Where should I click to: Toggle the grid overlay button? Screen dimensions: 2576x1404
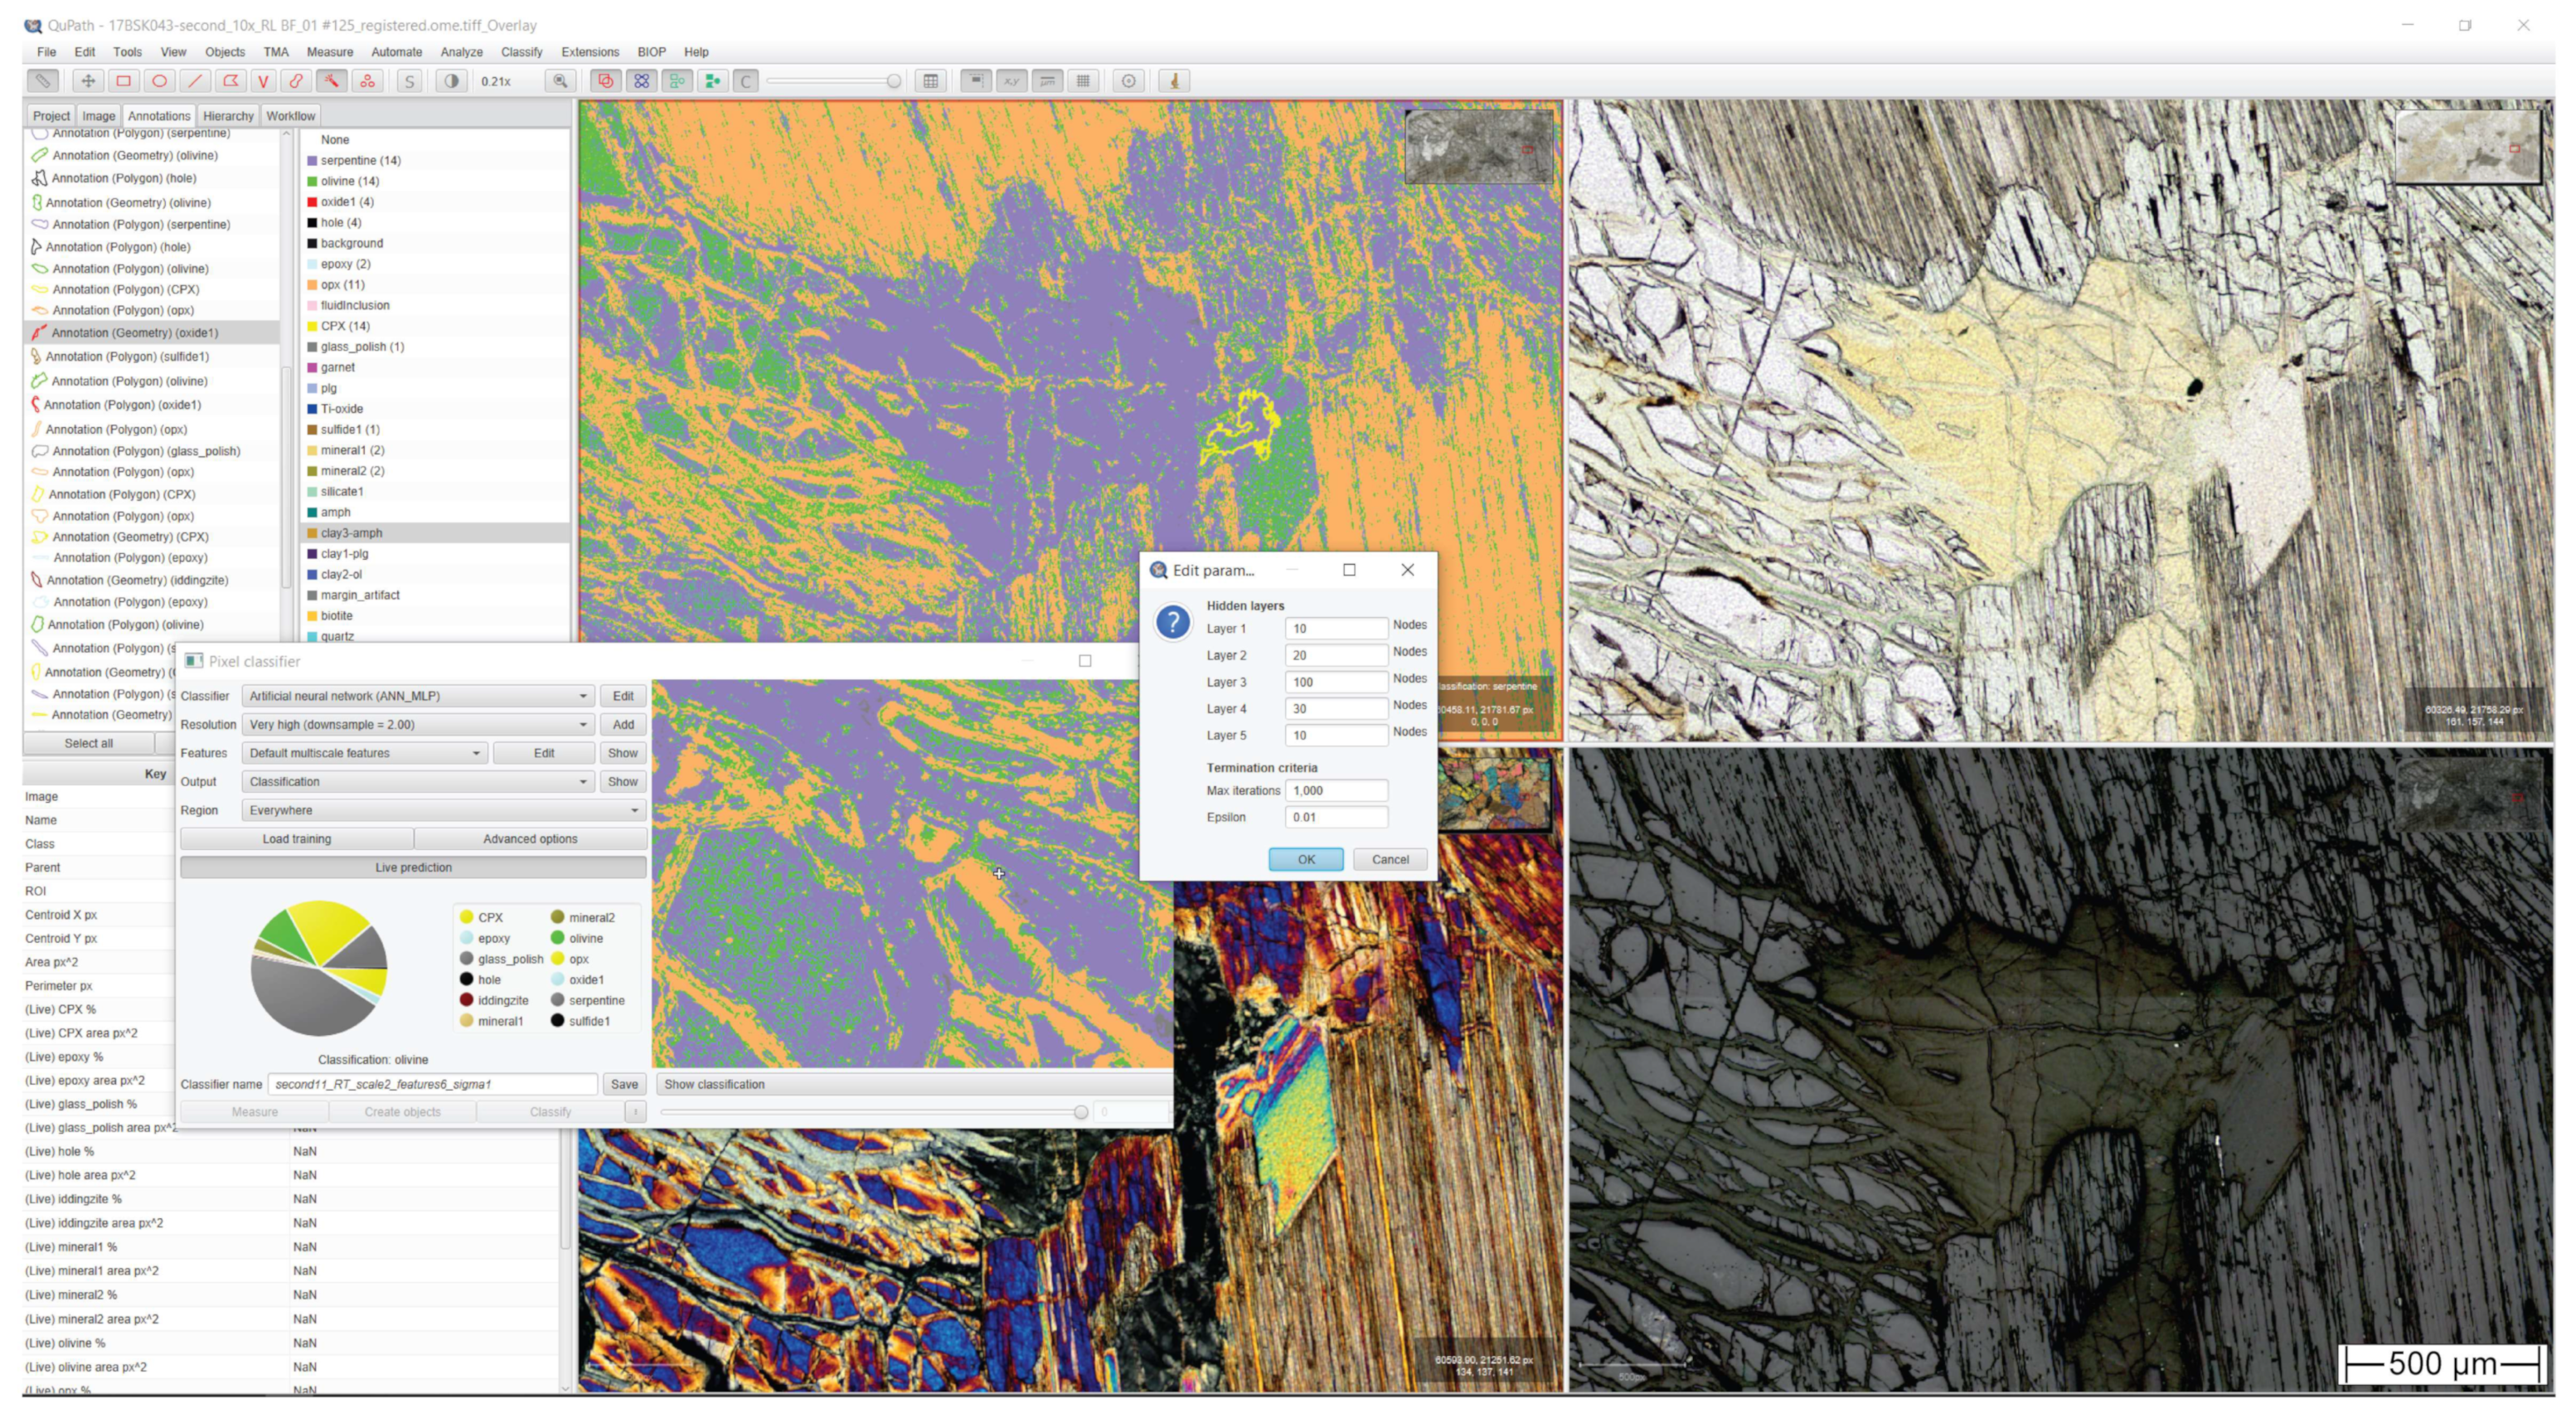pos(1083,81)
